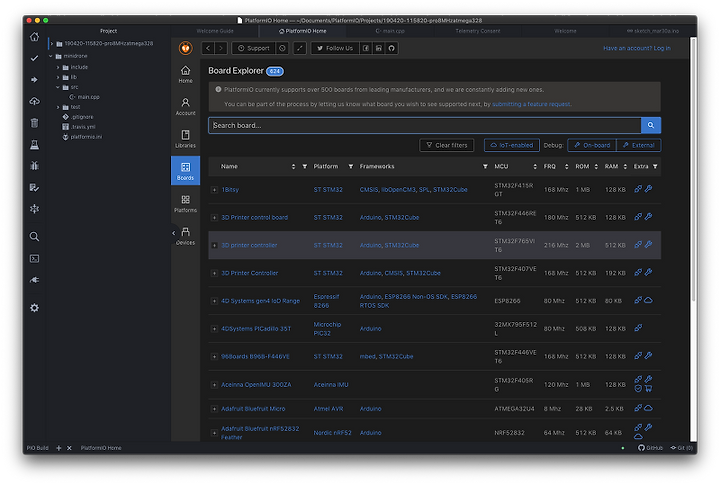The width and height of the screenshot is (720, 485).
Task: Expand the 1Bitsy row details
Action: [214, 190]
